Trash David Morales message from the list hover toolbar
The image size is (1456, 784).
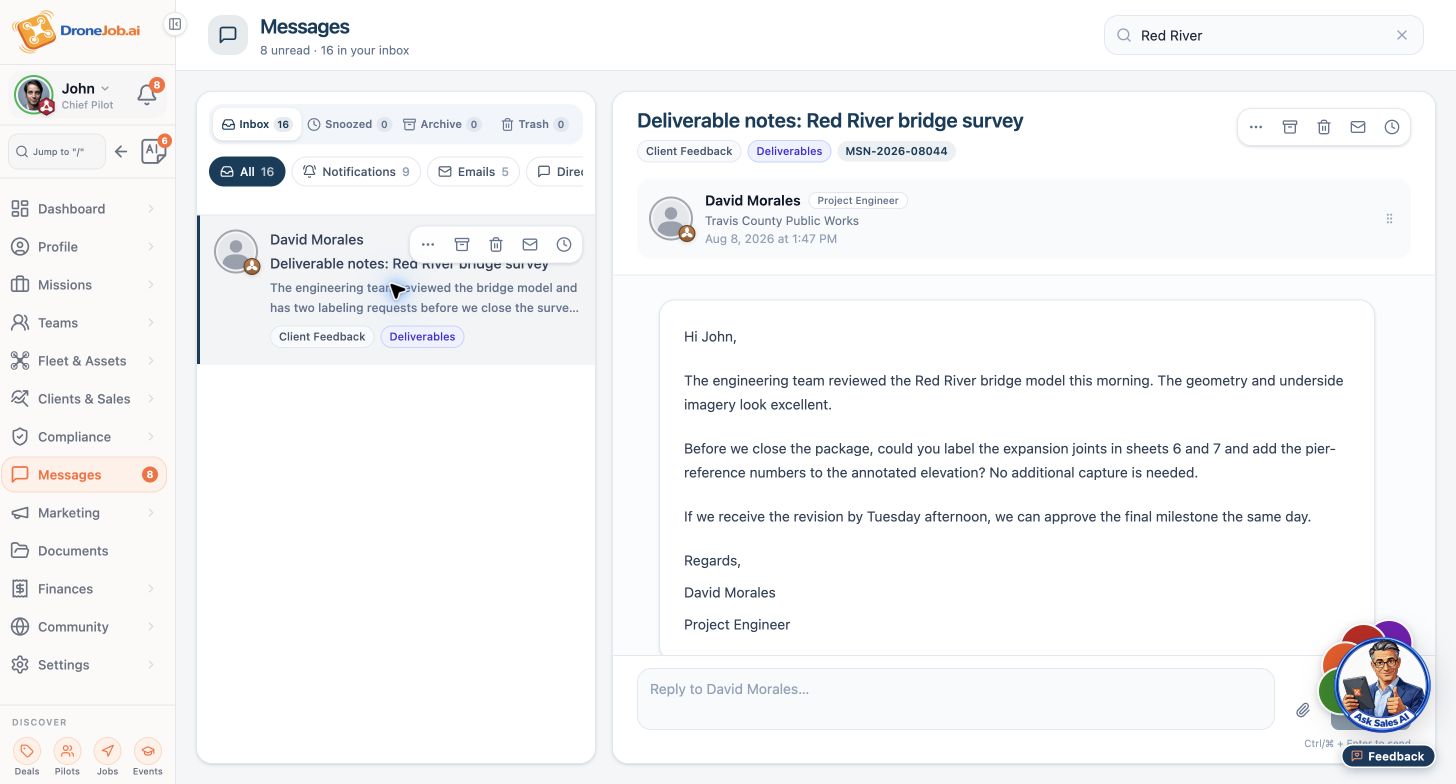coord(496,244)
